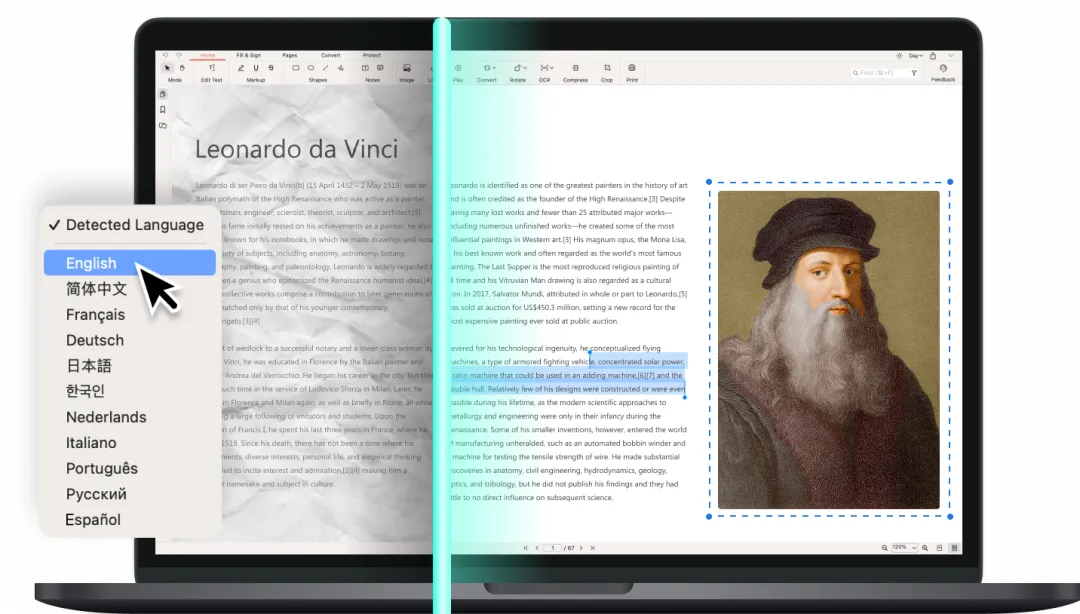This screenshot has width=1080, height=614.
Task: Zoom in with magnifier plus icon
Action: point(925,548)
